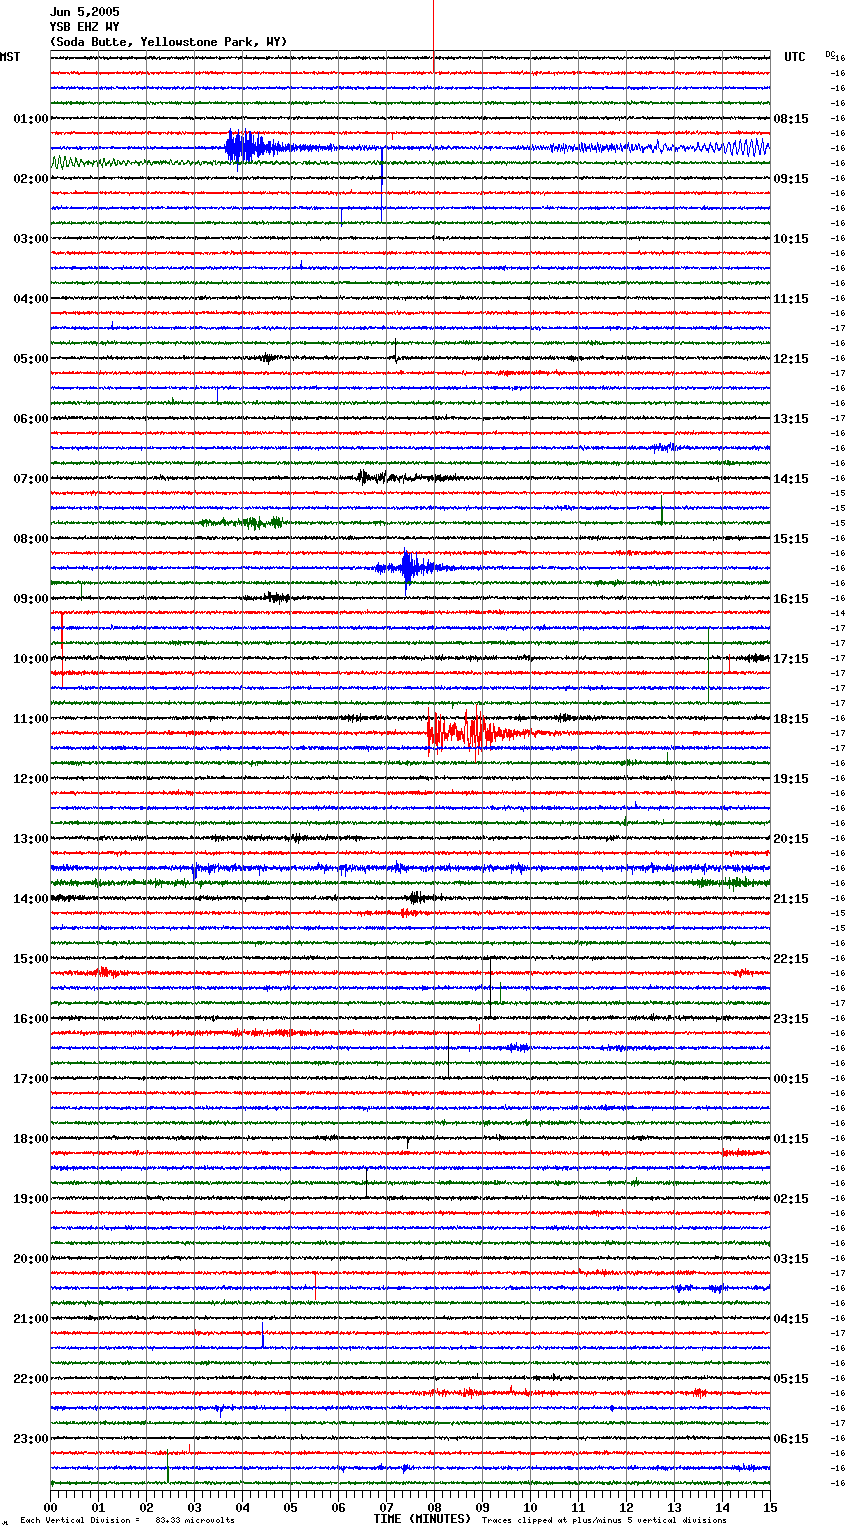The image size is (850, 1534).
Task: Select the 09:00 MST time label
Action: 31,599
